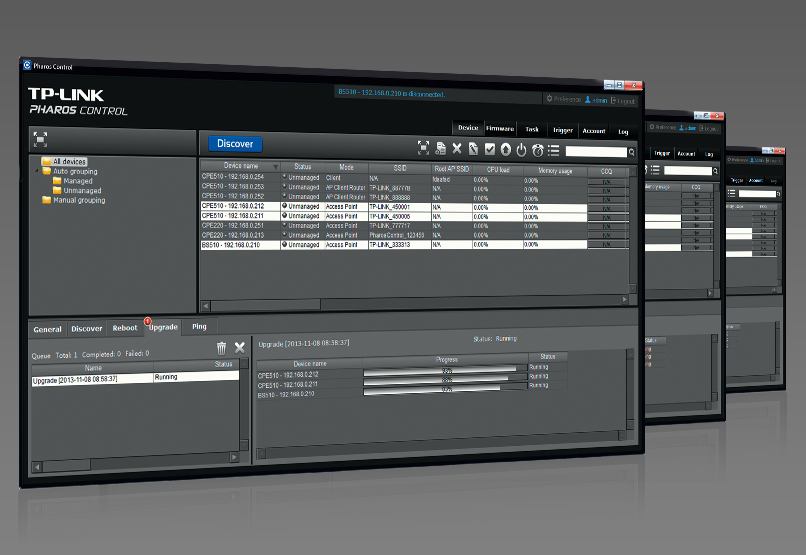Open the Account tab
Screen dimensions: 806x555
pyautogui.click(x=594, y=131)
